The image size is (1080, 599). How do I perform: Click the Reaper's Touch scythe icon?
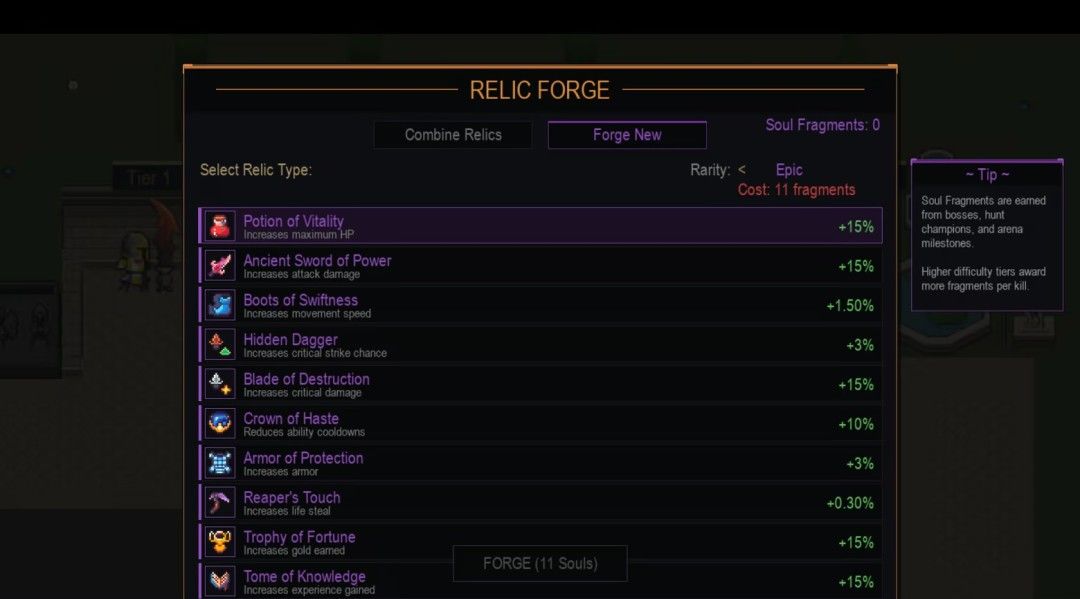coord(220,502)
